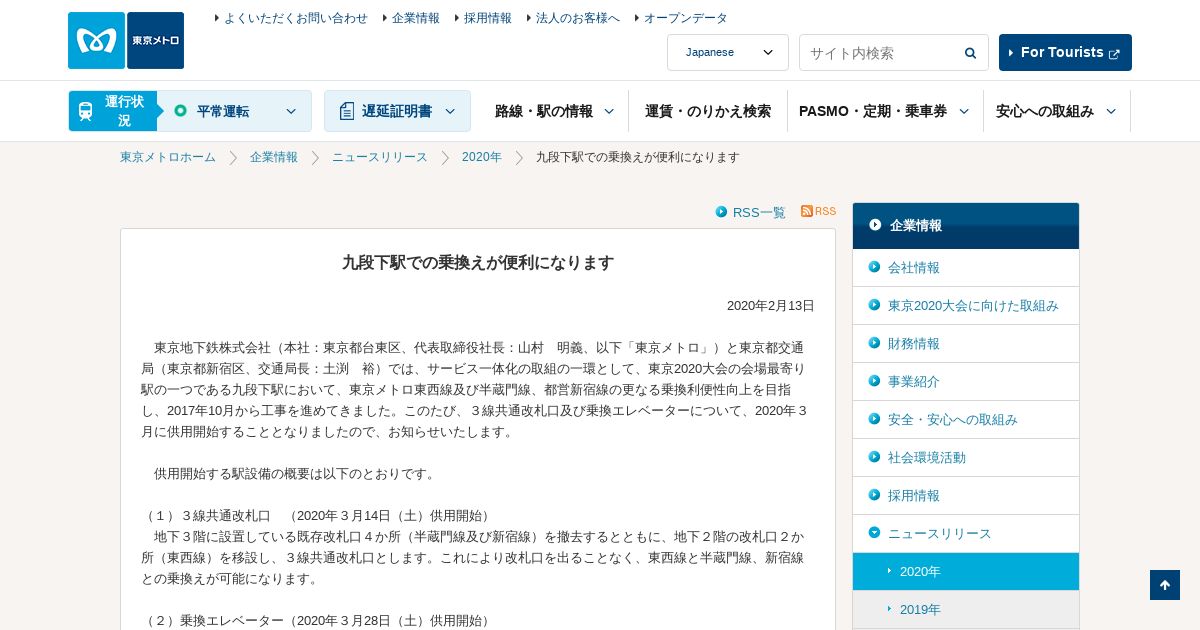
Task: Open 財務情報 in sidebar
Action: pos(914,343)
